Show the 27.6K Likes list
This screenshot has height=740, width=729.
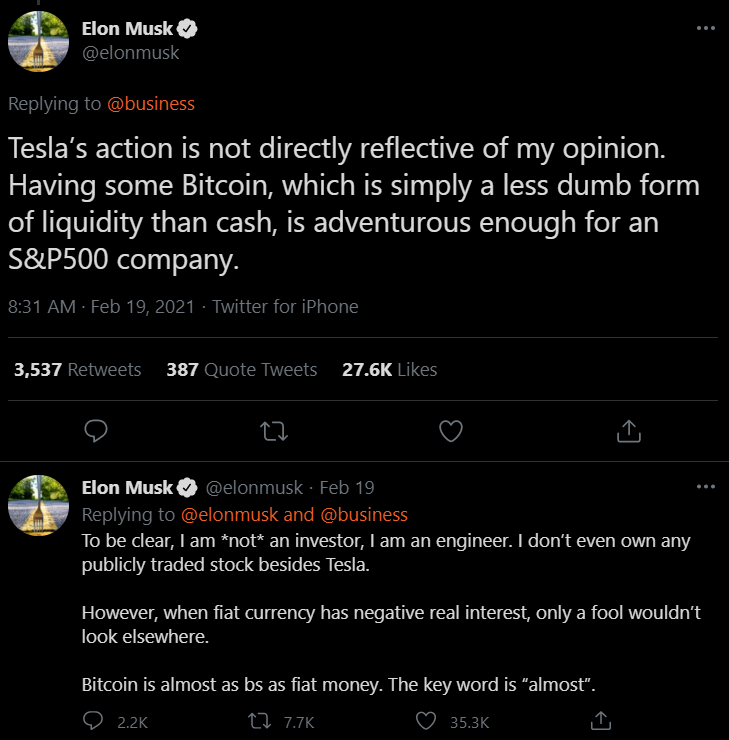389,370
